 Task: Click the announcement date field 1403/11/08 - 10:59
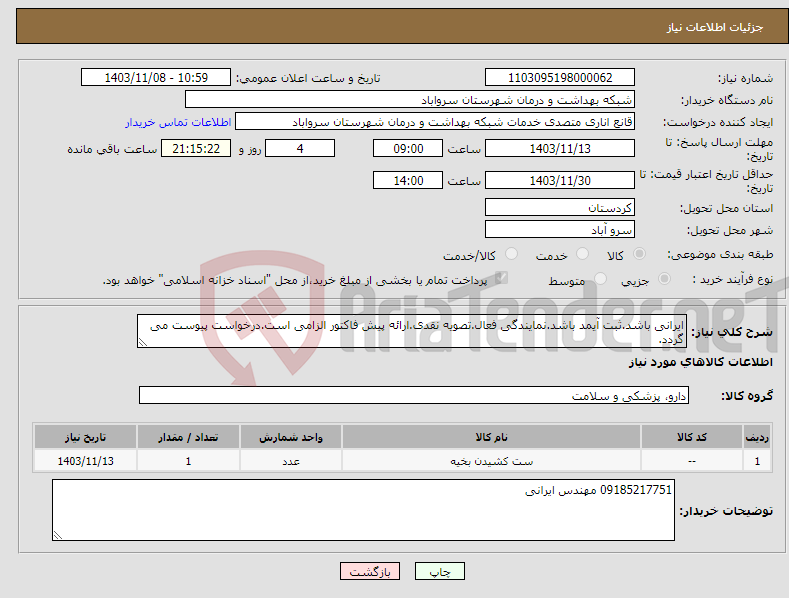point(156,78)
